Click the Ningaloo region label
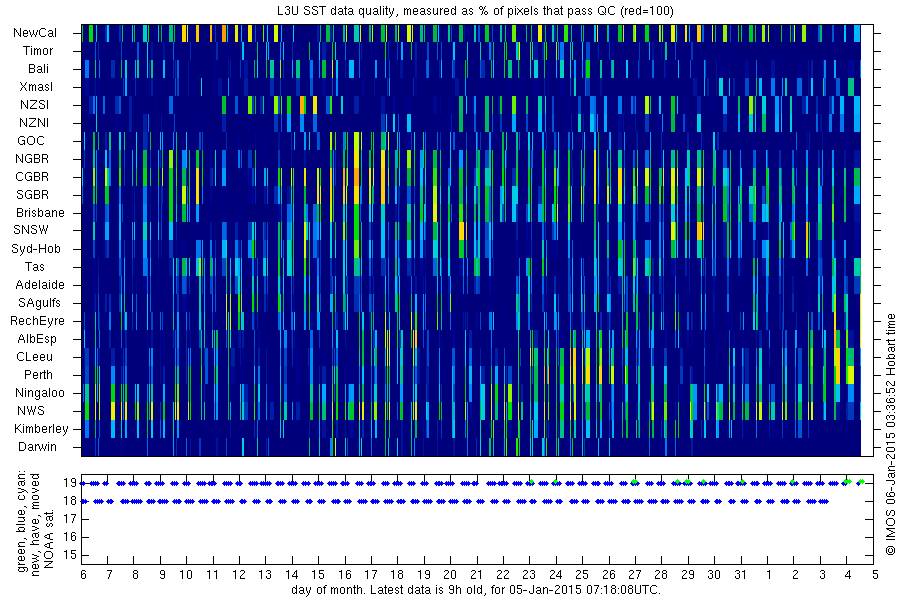The width and height of the screenshot is (900, 600). pos(40,393)
